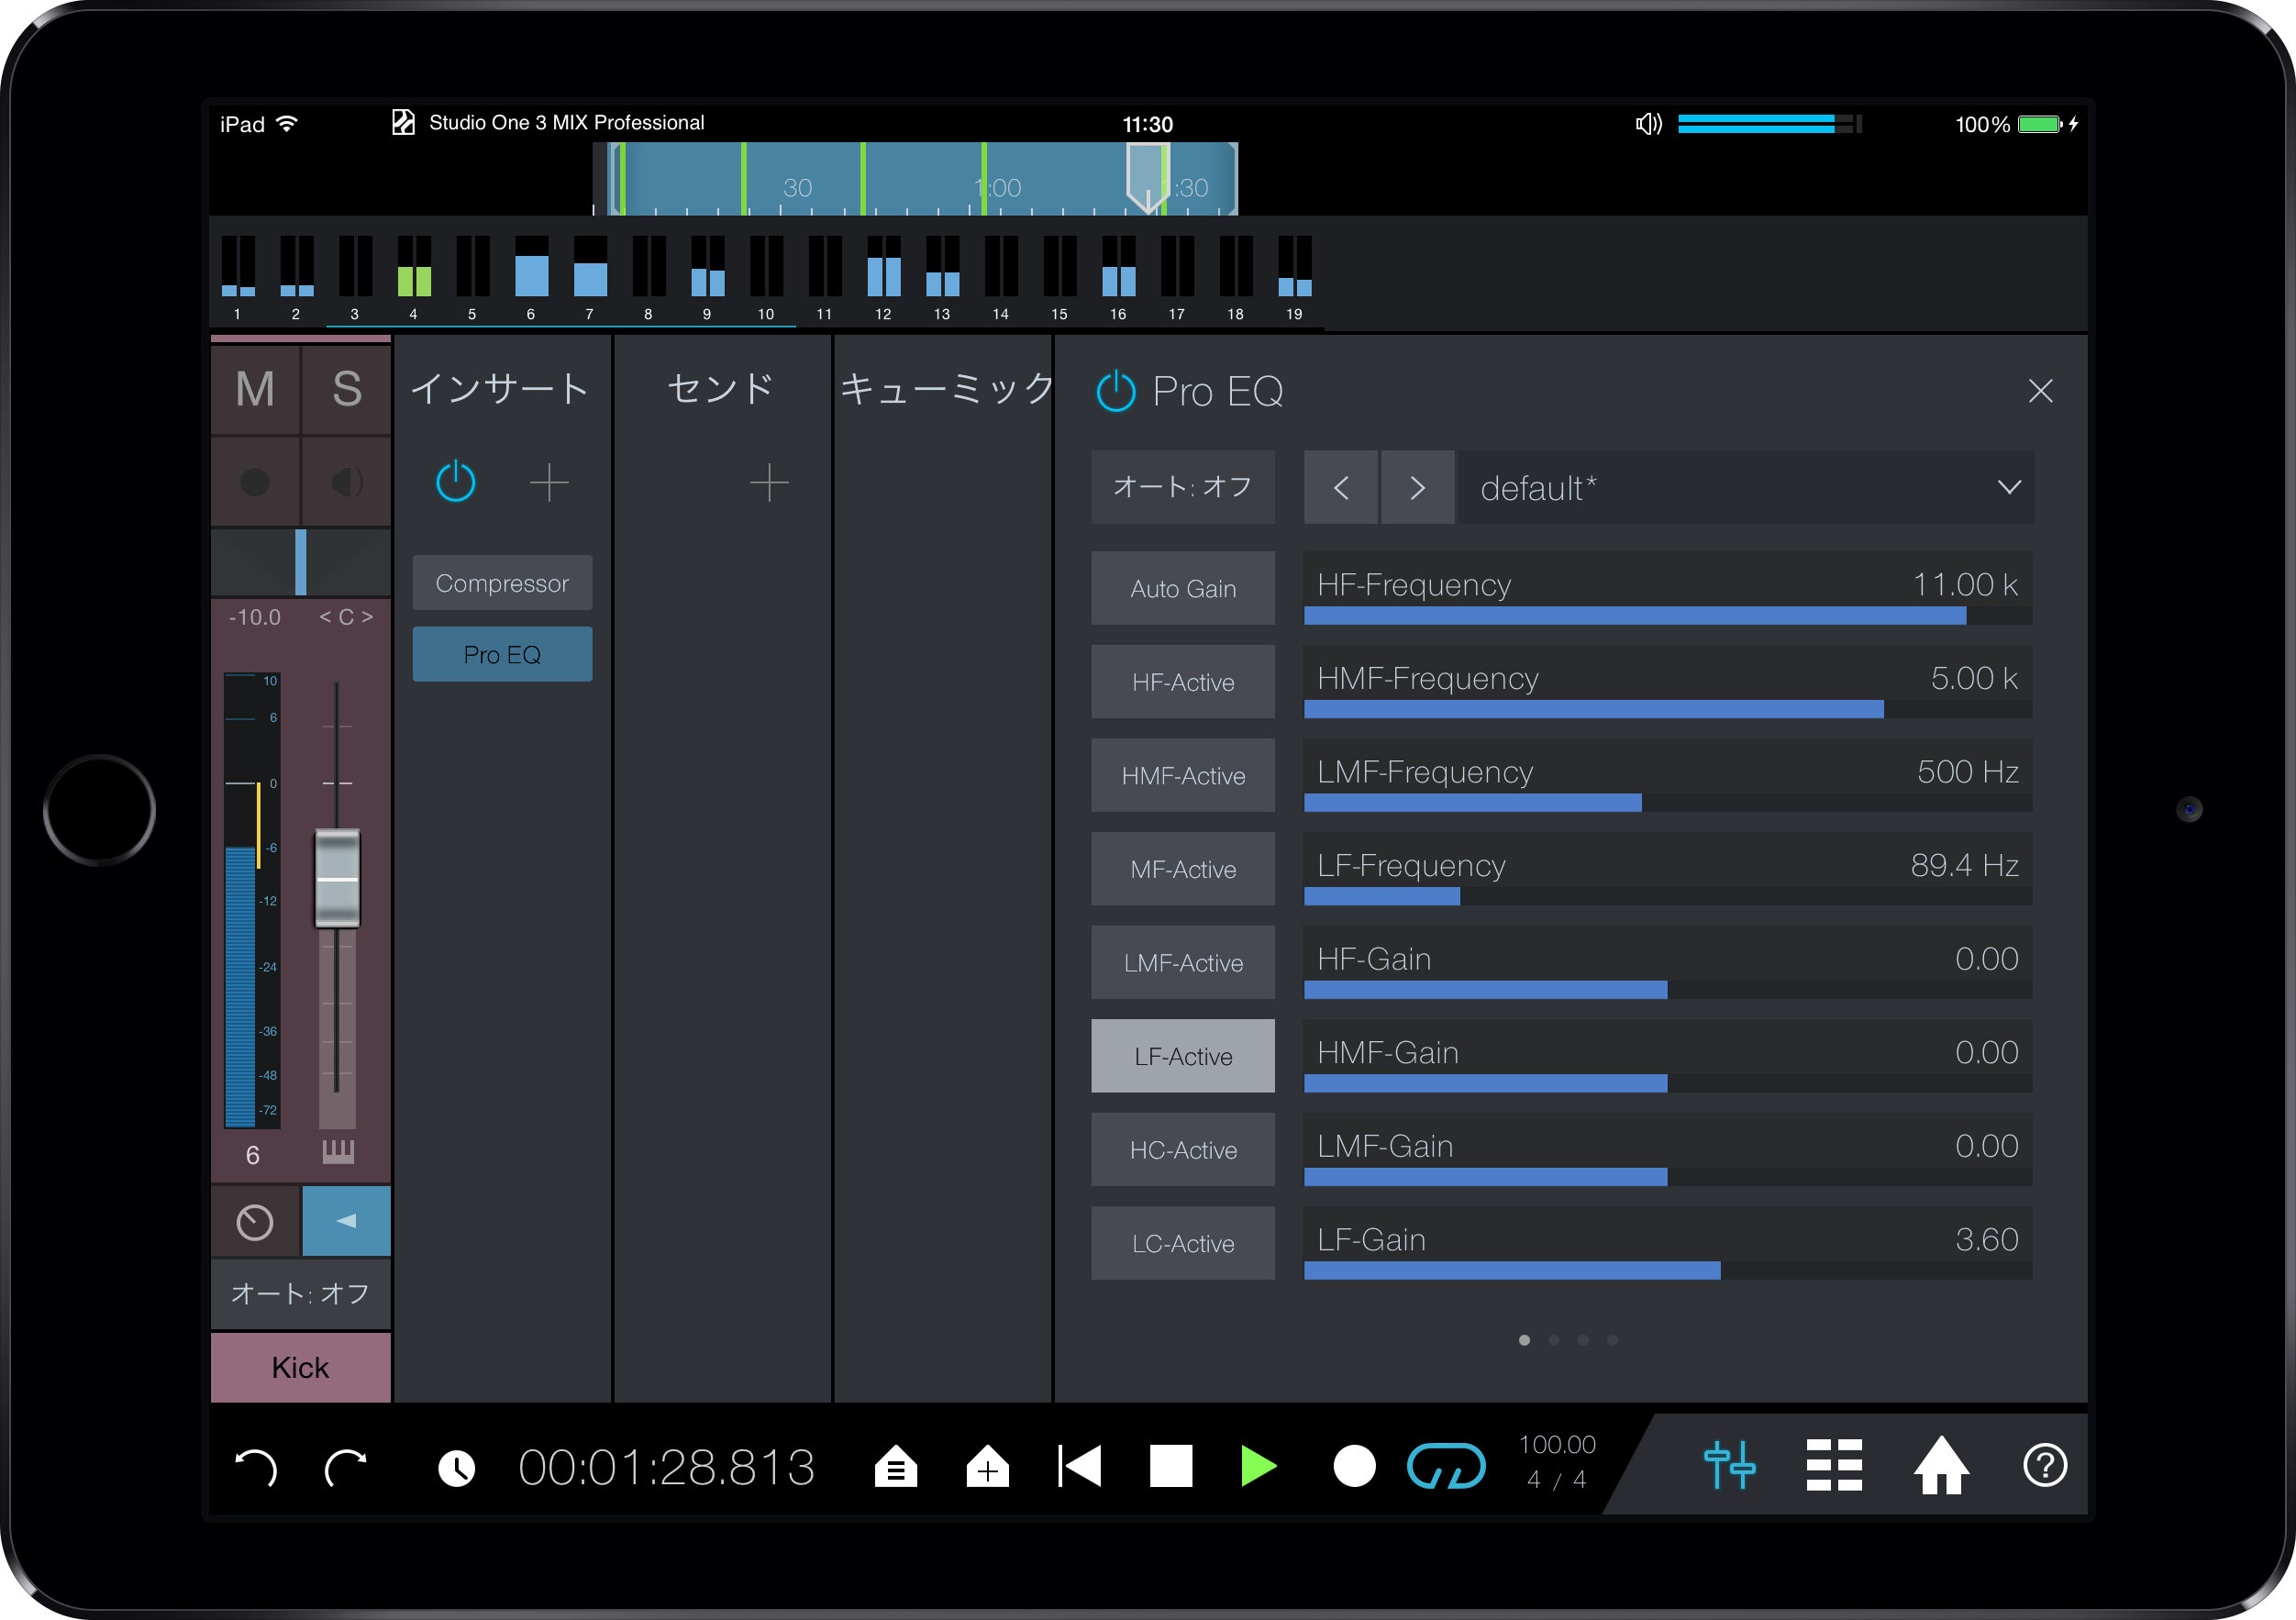Click the keyboard instrument icon on channel

click(338, 1152)
